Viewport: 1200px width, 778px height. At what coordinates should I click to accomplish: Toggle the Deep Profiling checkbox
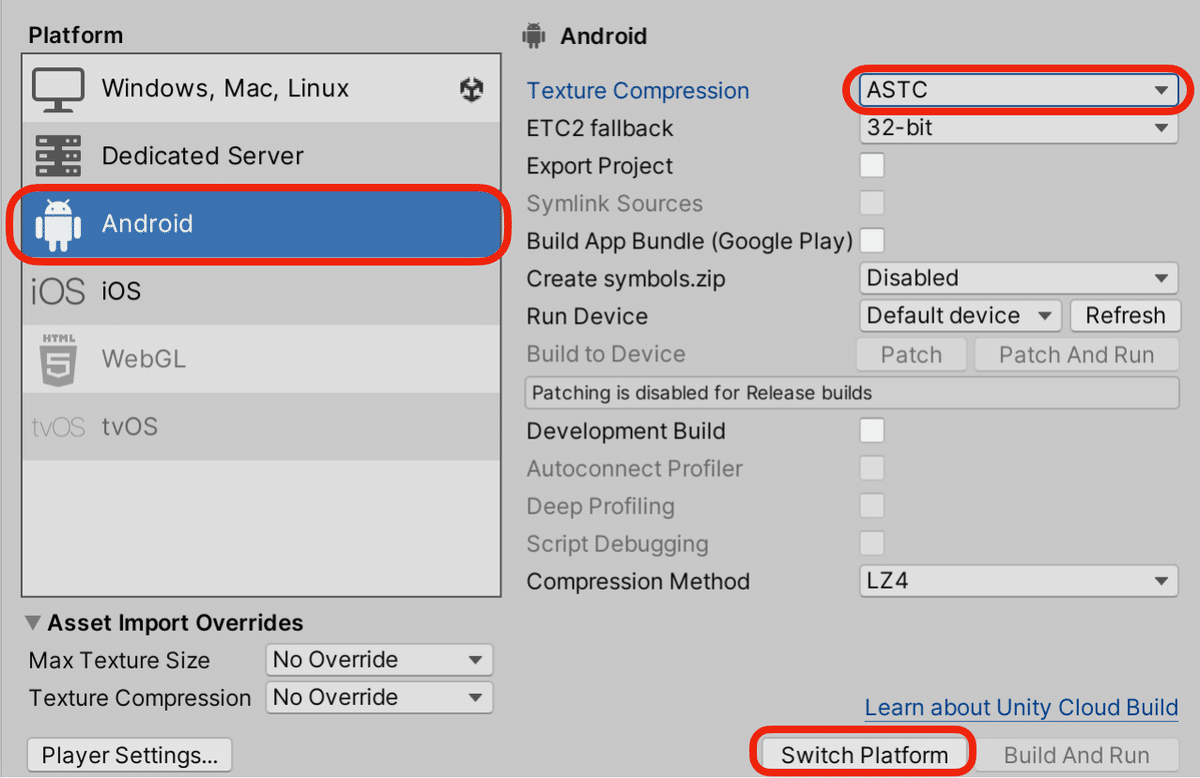pos(872,506)
